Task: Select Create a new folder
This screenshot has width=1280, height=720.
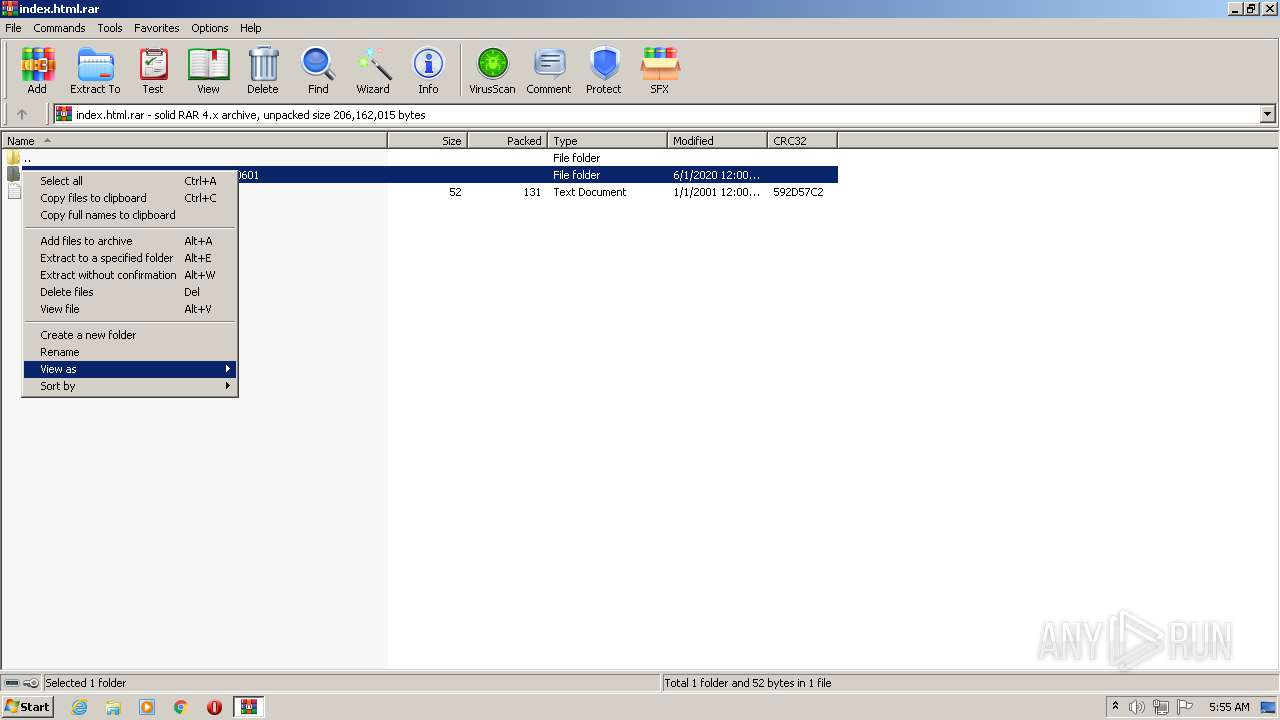Action: (x=130, y=335)
